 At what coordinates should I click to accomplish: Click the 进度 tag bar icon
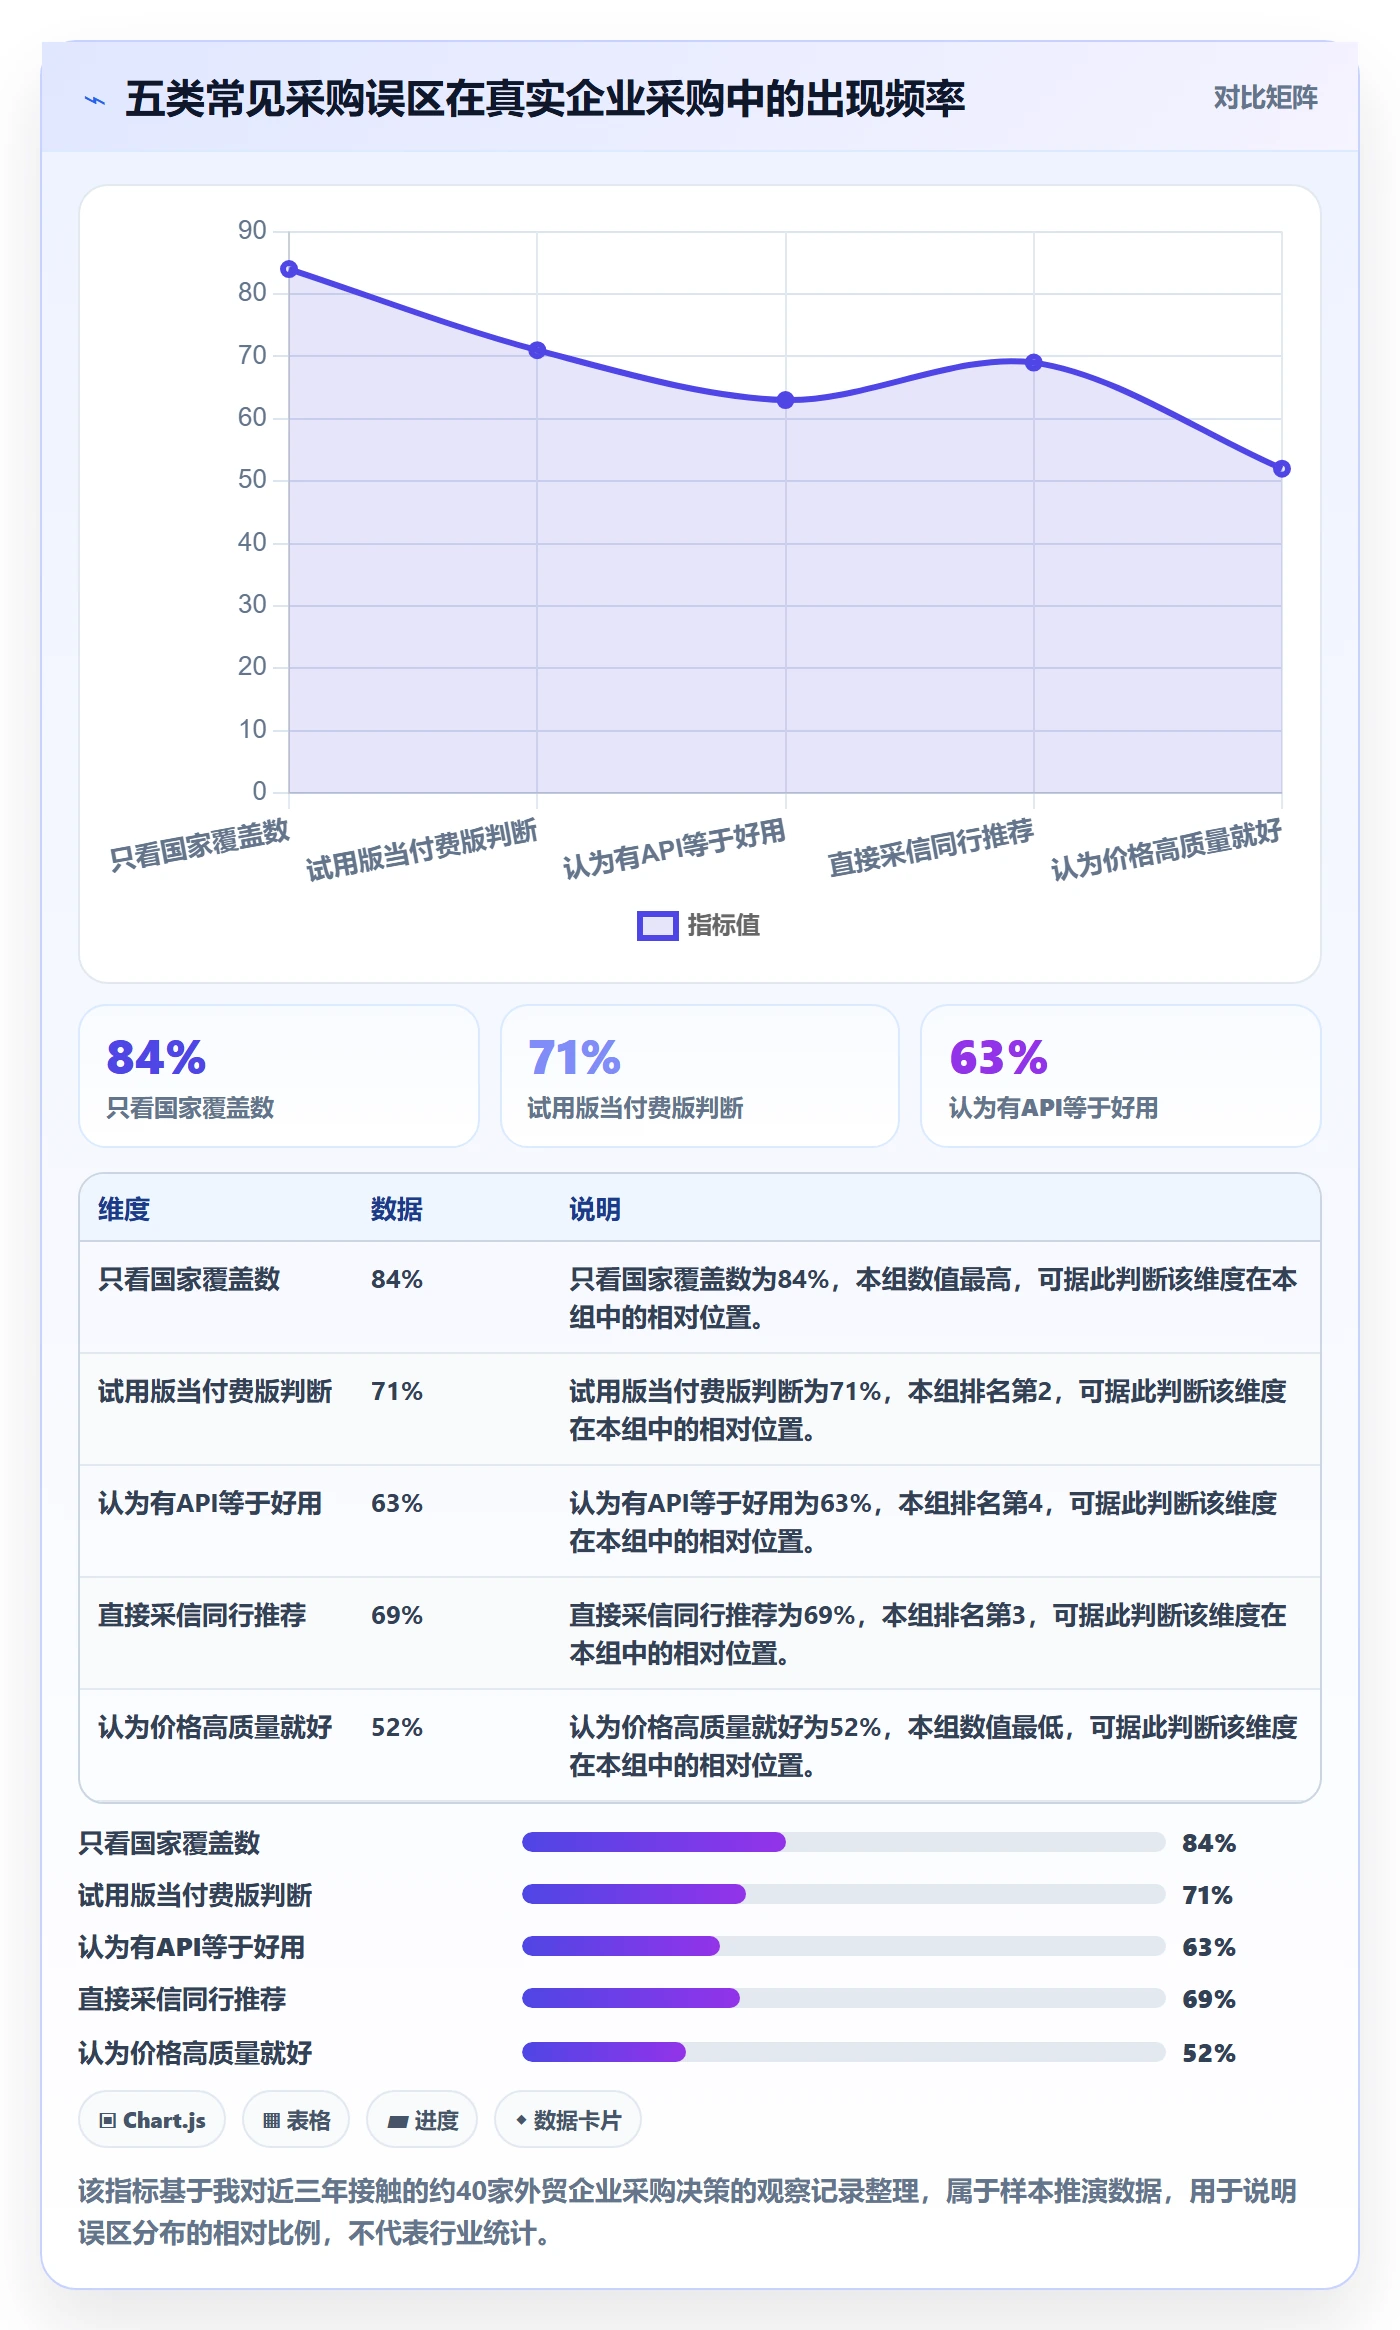click(x=397, y=2121)
